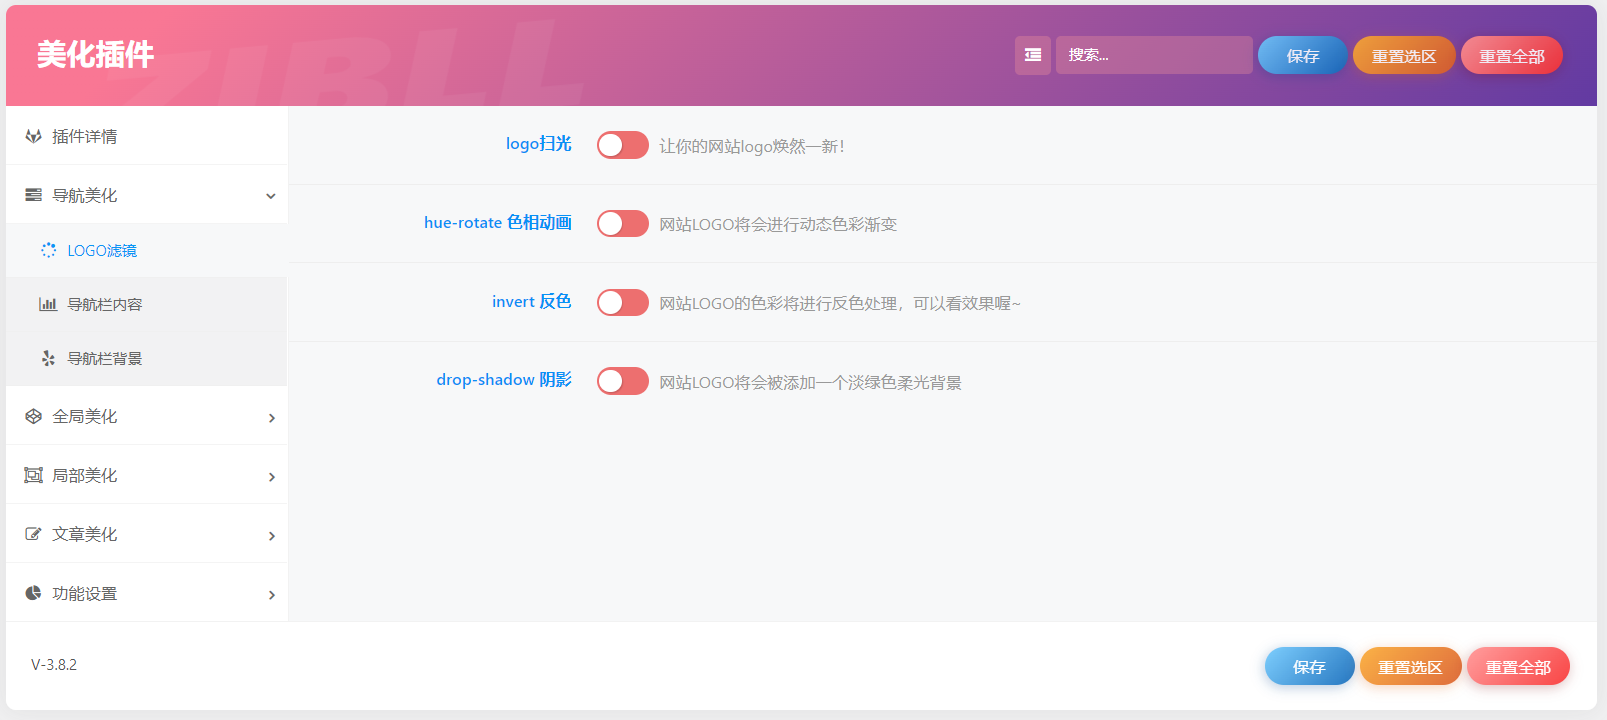Click the 全局美化 cube icon
Screen dimensions: 1607x720
tap(33, 416)
